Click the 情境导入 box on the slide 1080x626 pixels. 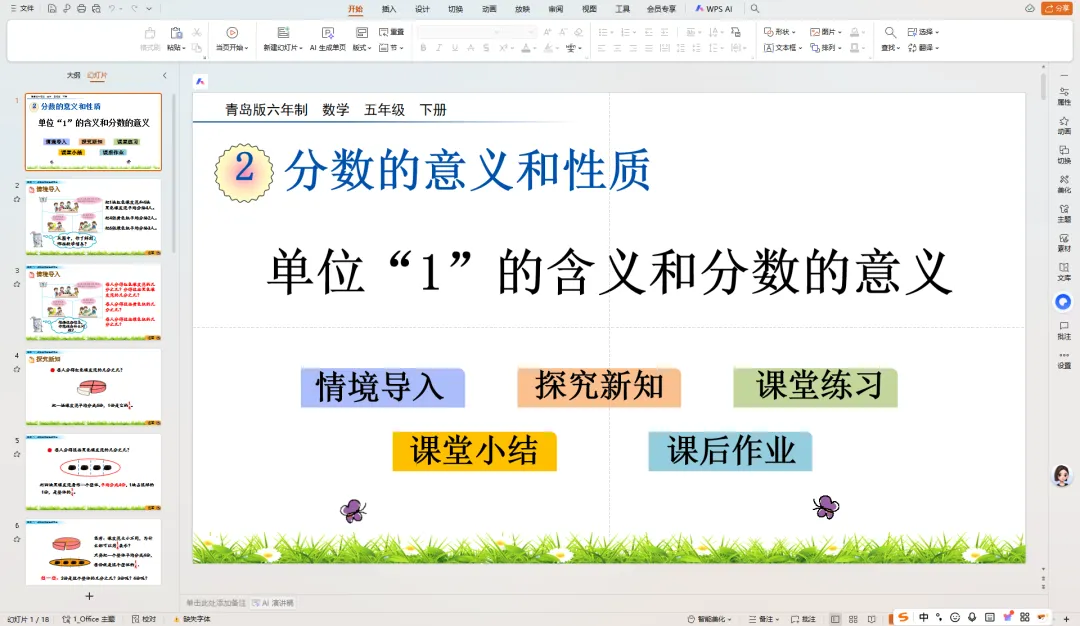(382, 387)
